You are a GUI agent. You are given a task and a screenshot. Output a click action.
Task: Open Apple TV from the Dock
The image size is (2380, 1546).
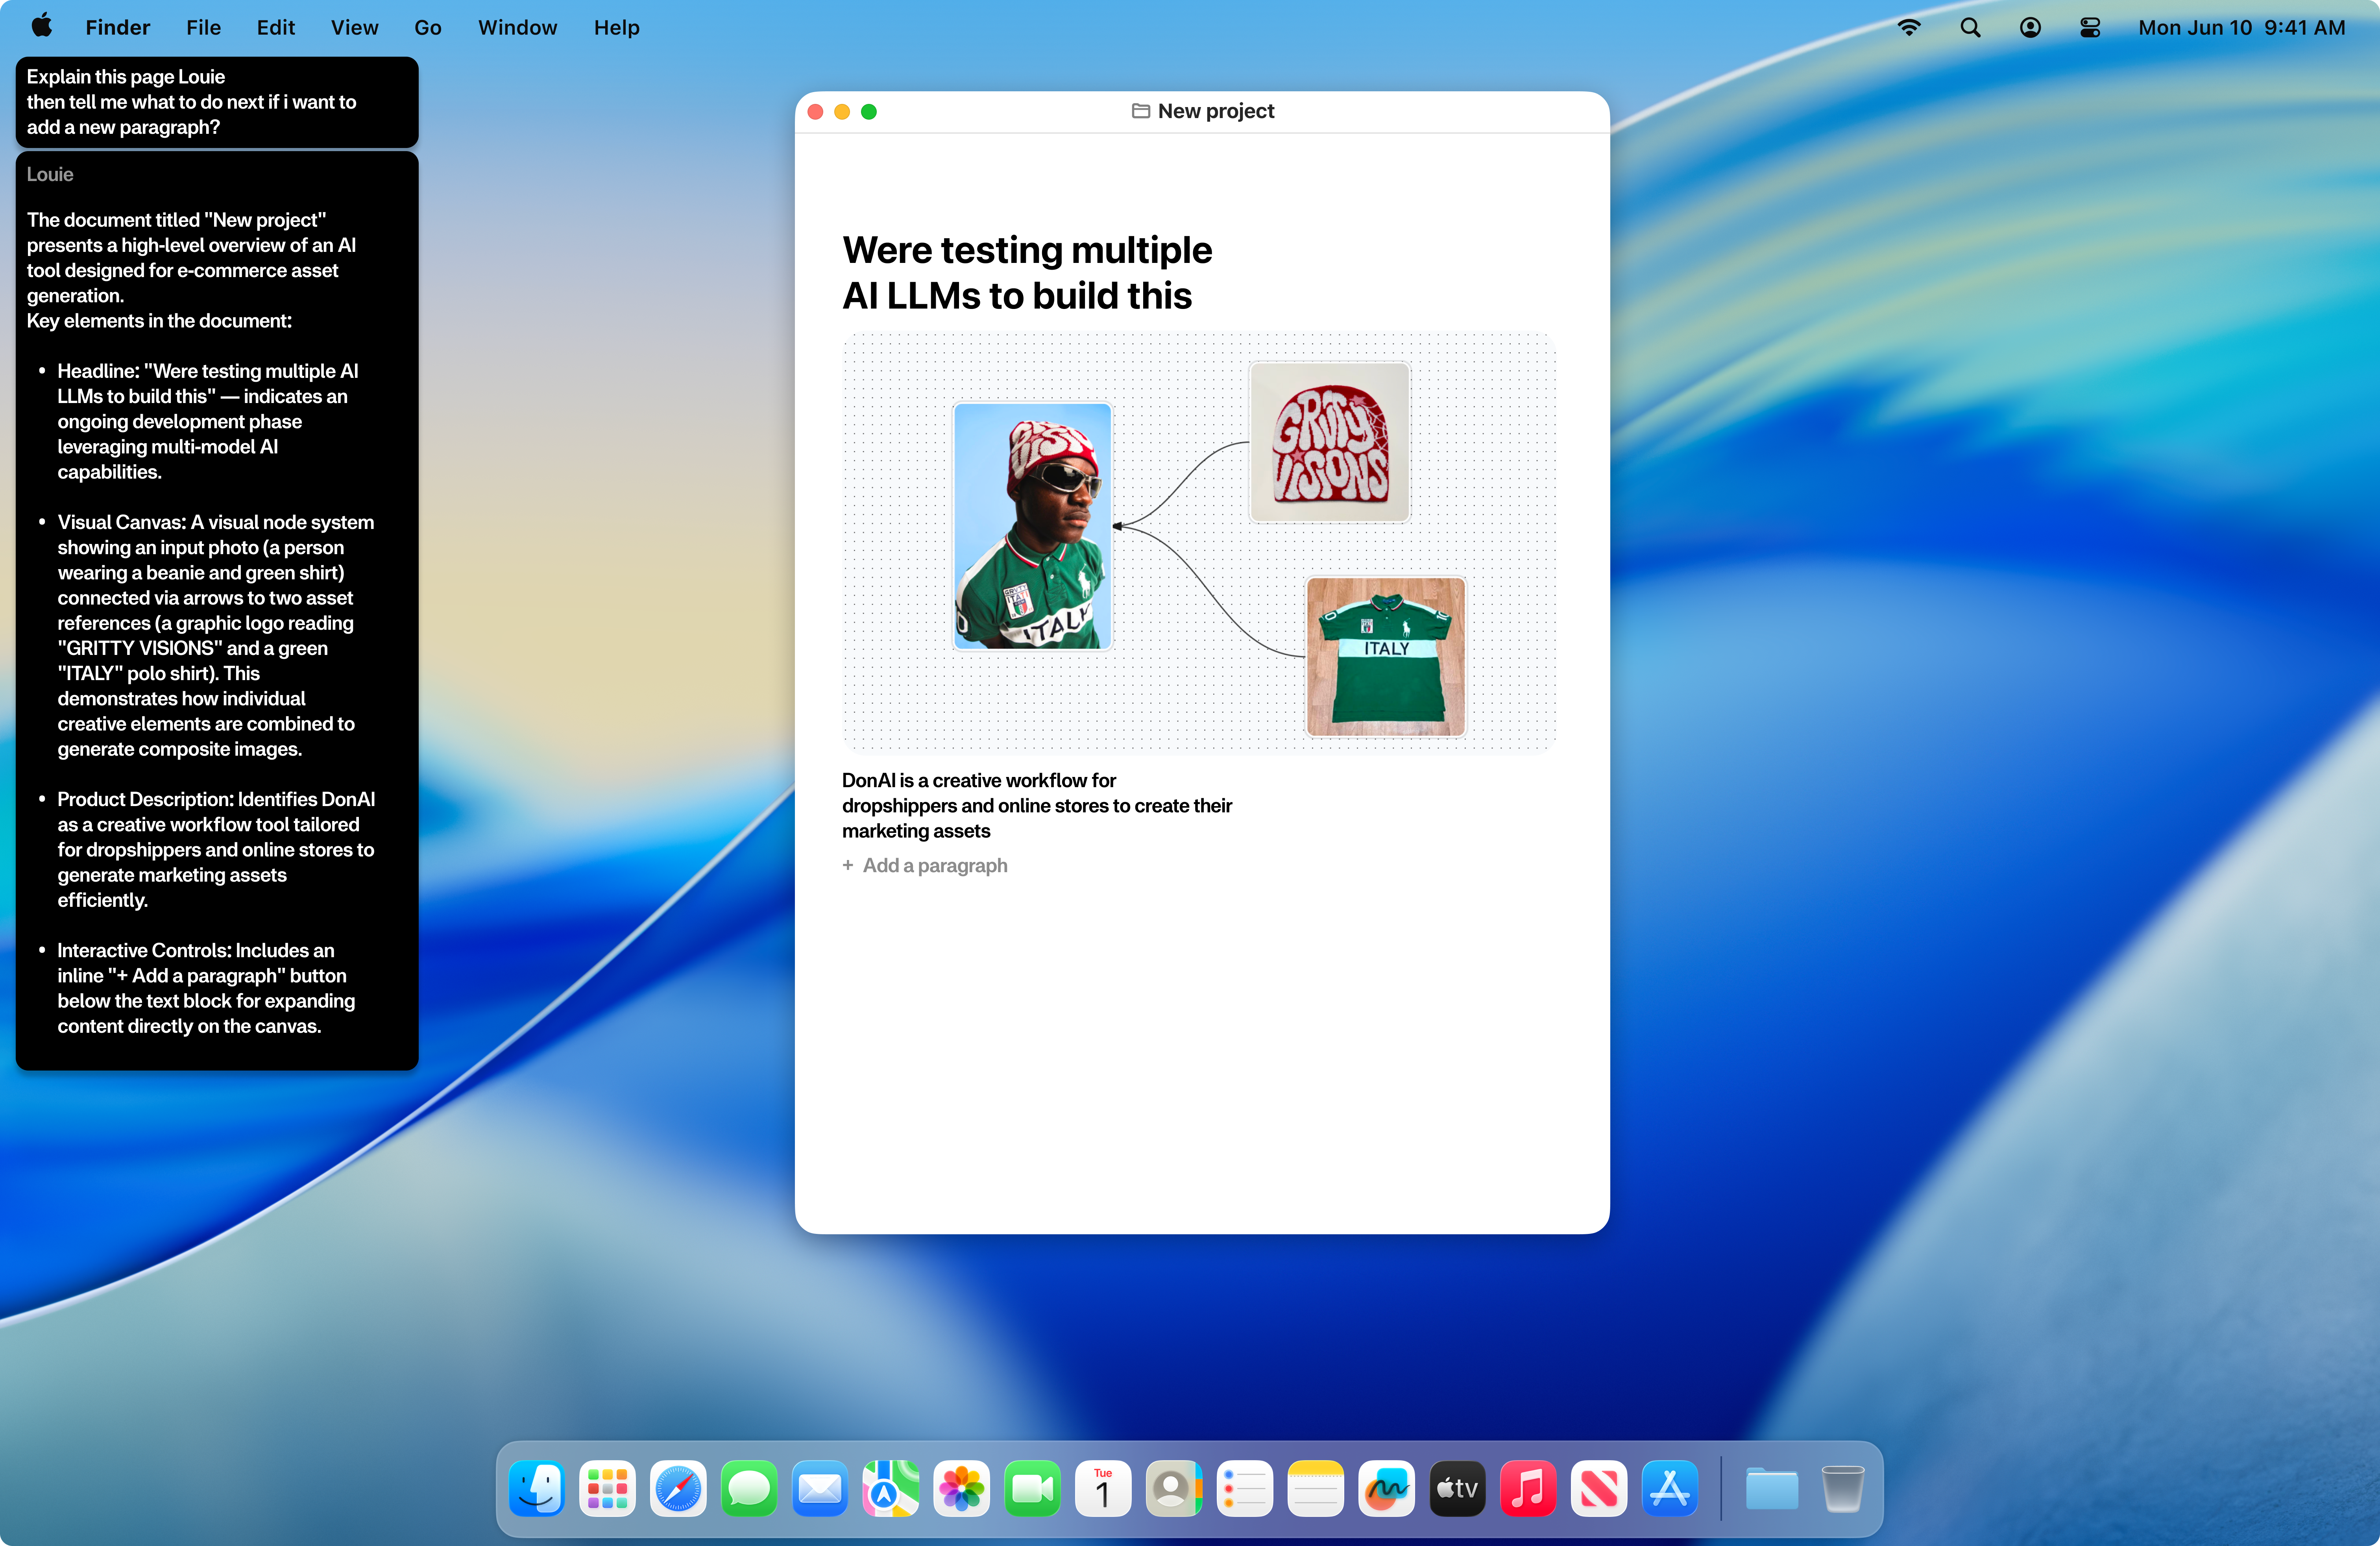[1457, 1488]
